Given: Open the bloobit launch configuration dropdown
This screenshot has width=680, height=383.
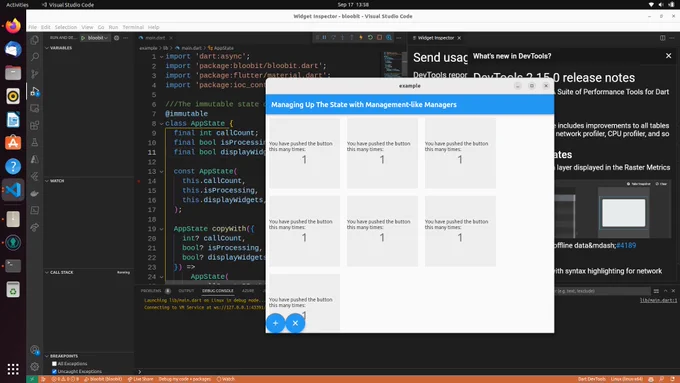Looking at the screenshot, I should pos(98,38).
